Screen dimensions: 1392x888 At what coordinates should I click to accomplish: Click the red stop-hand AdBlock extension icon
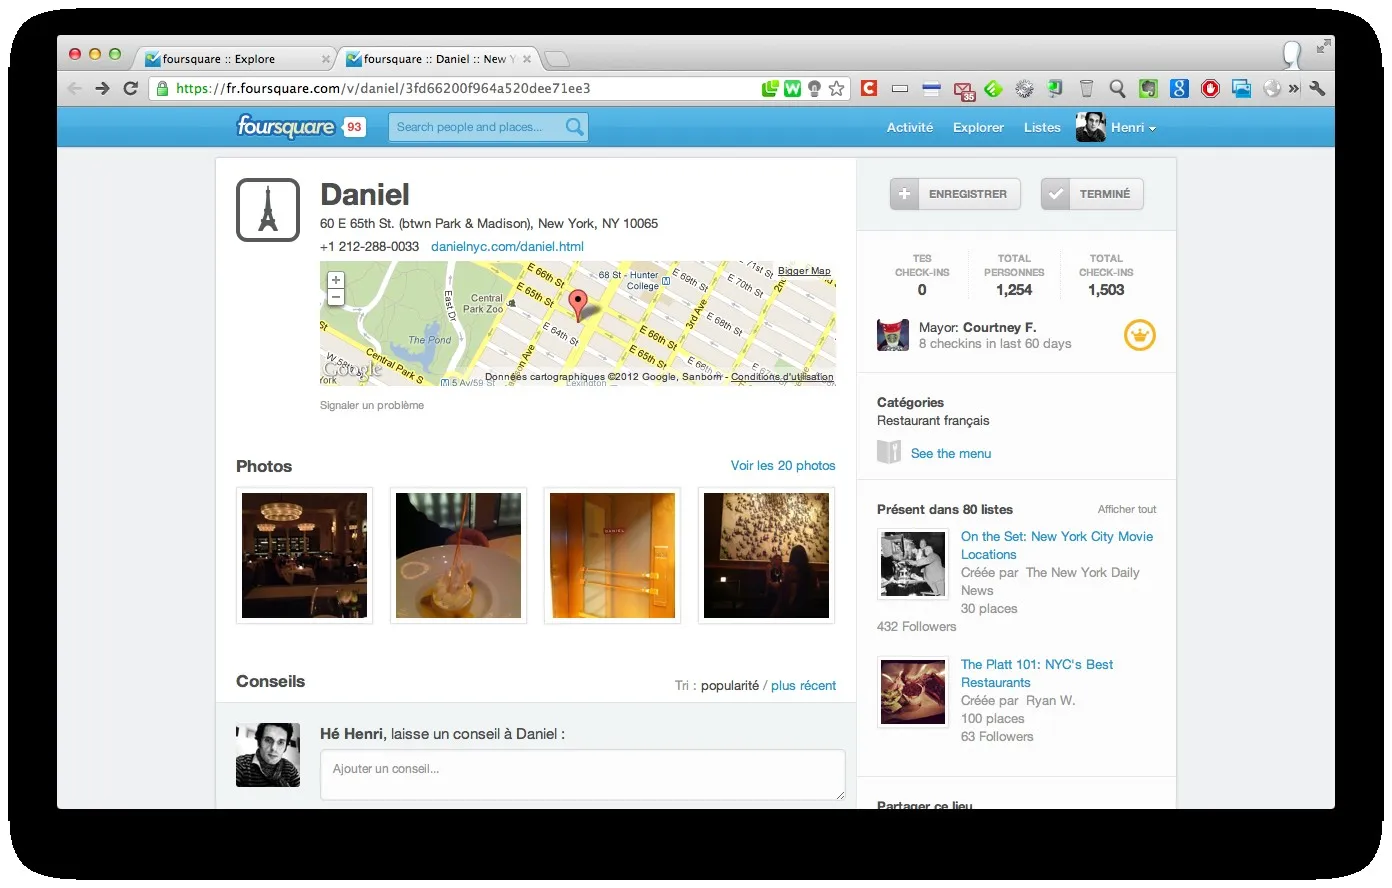coord(1210,88)
